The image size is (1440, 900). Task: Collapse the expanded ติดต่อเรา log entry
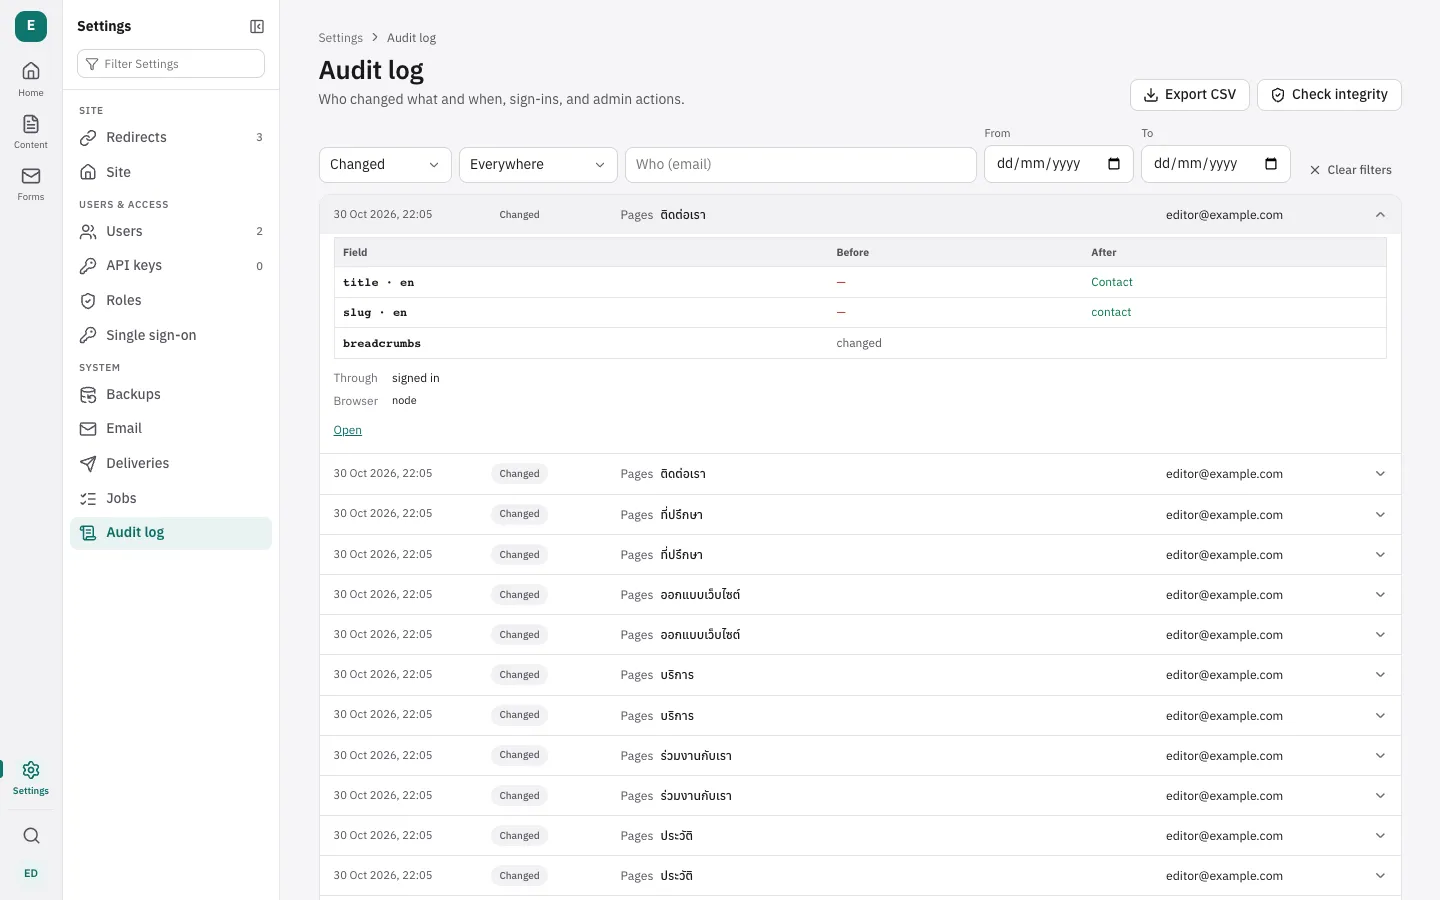(860, 214)
